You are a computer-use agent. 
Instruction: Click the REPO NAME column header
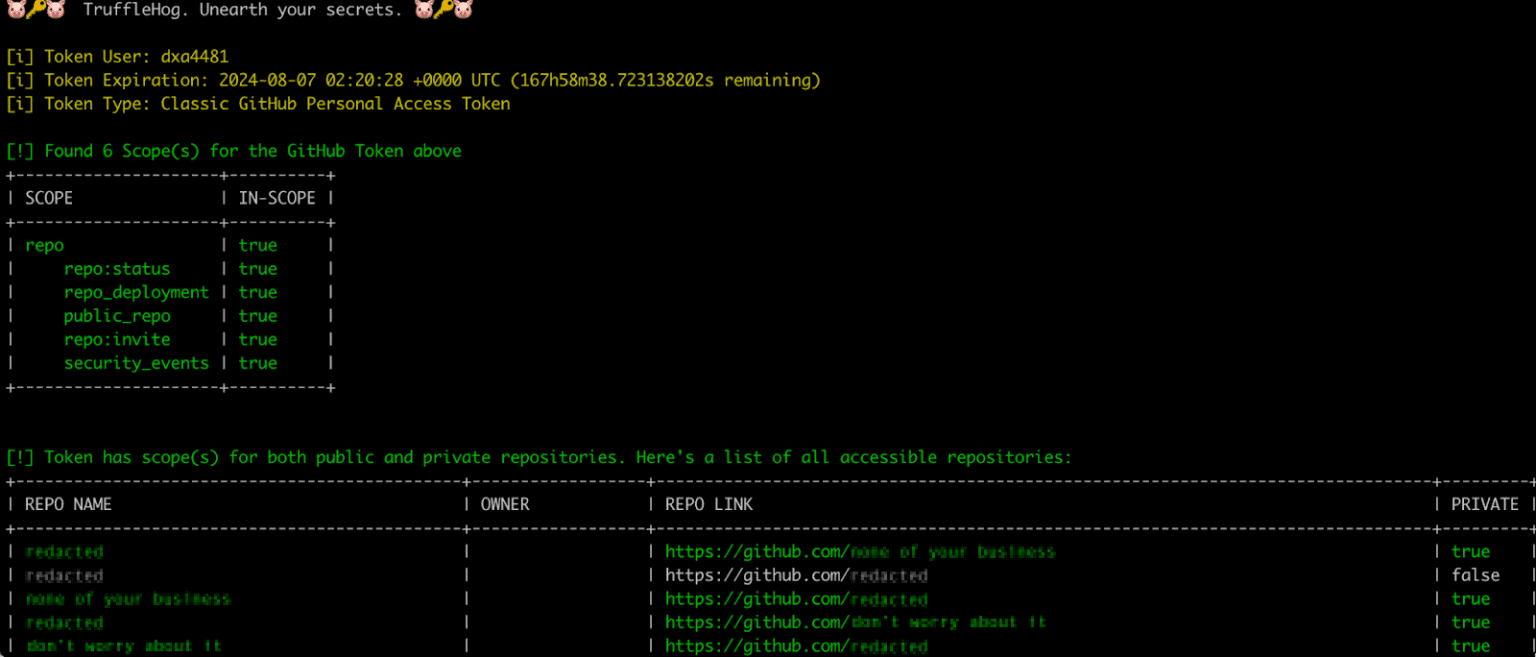68,504
